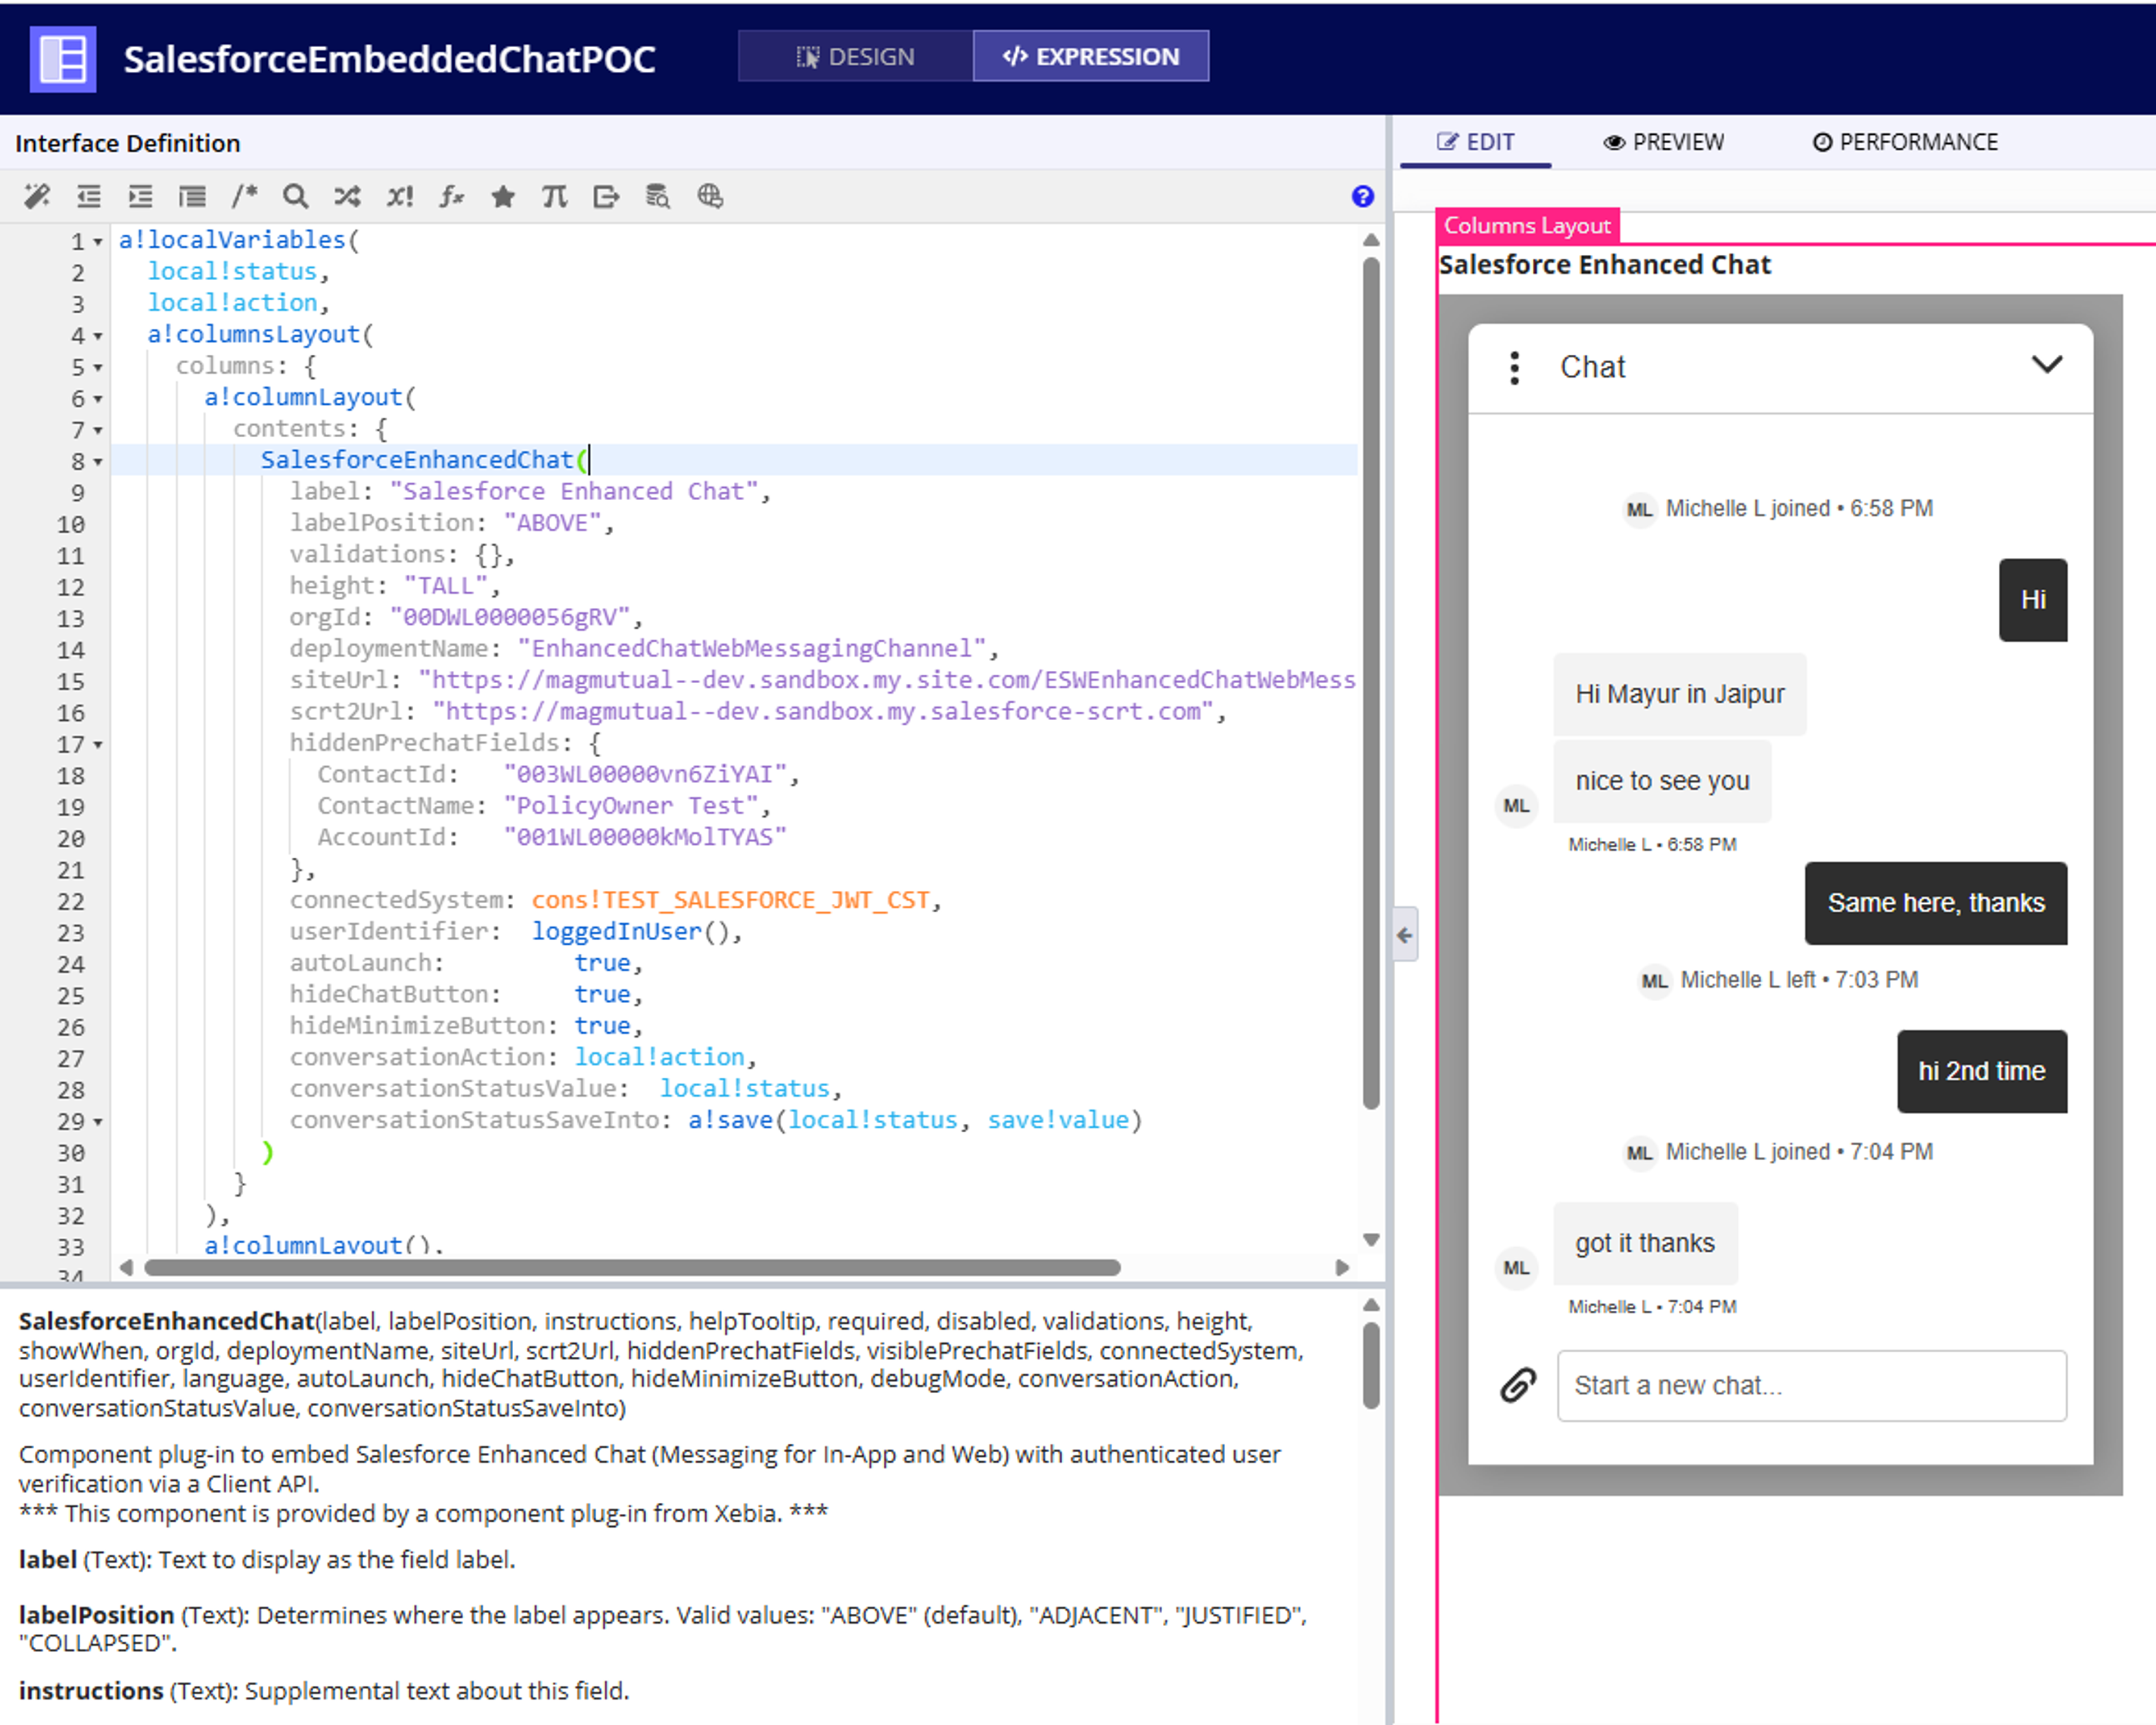Click horizontal scroll right arrow in editor
The width and height of the screenshot is (2156, 1725).
click(1342, 1267)
